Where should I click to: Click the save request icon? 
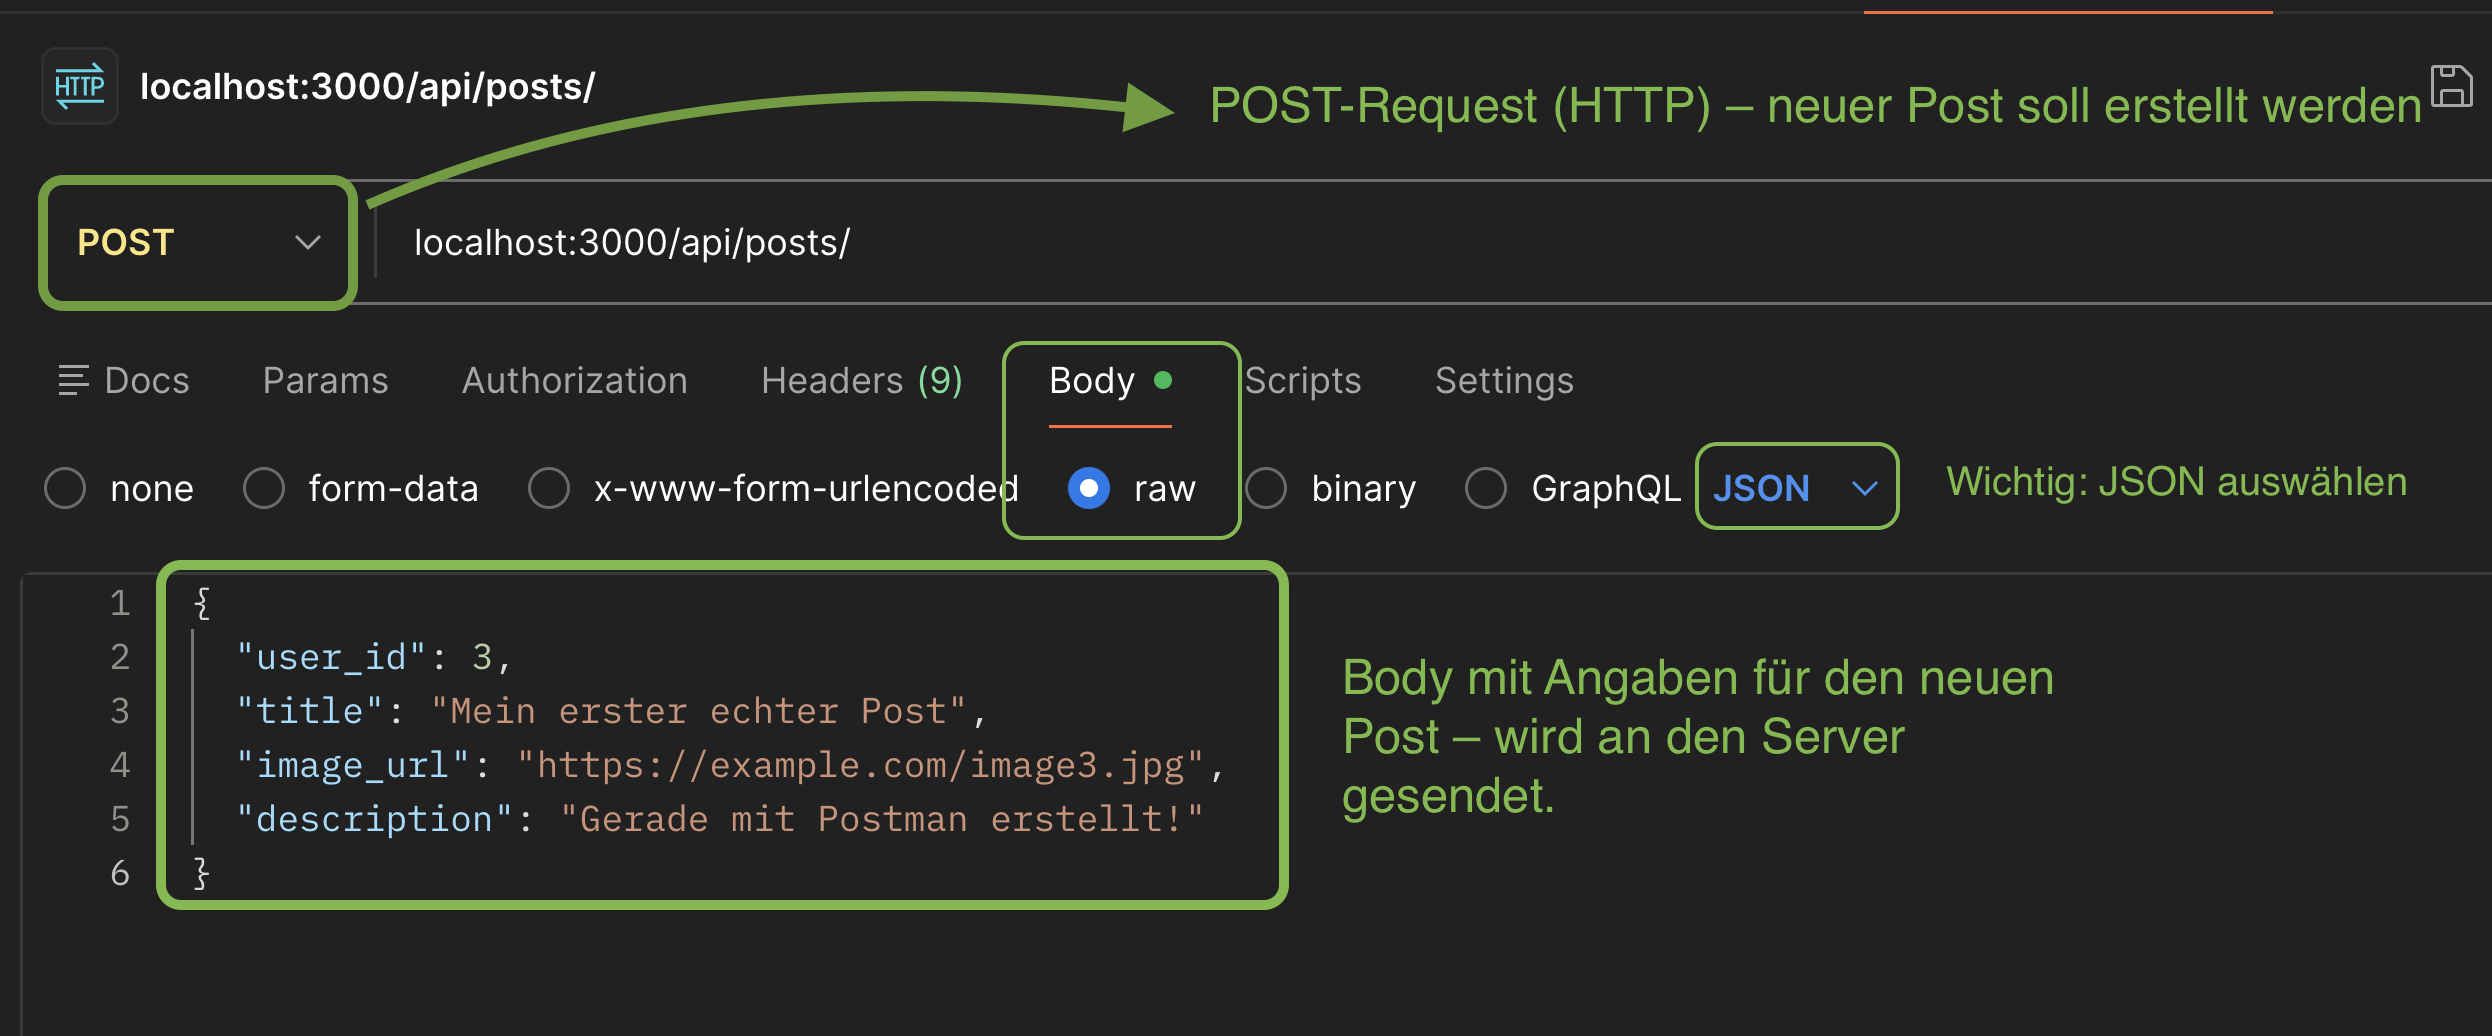tap(2451, 86)
